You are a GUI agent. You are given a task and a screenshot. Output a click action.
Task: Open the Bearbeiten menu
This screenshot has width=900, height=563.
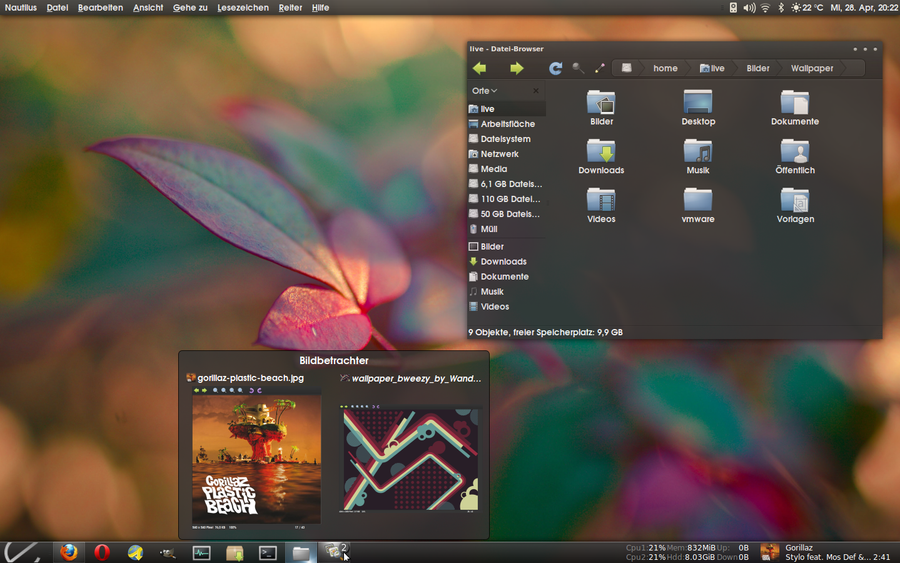pos(100,7)
